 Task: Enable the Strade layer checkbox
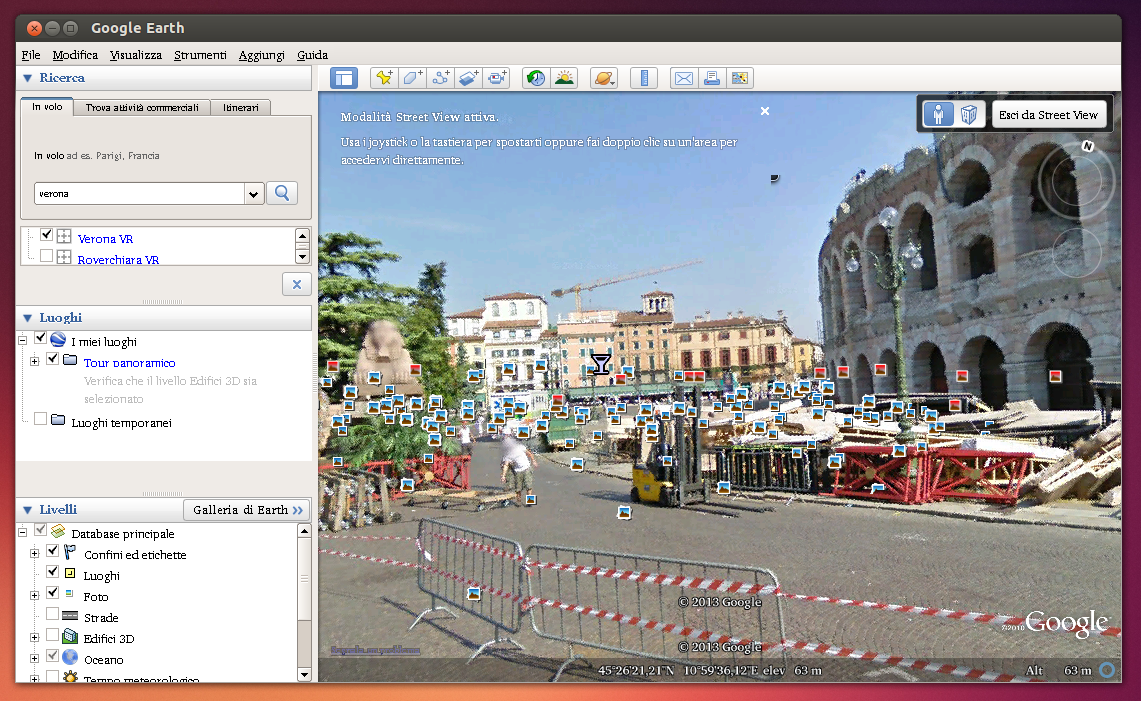[52, 614]
